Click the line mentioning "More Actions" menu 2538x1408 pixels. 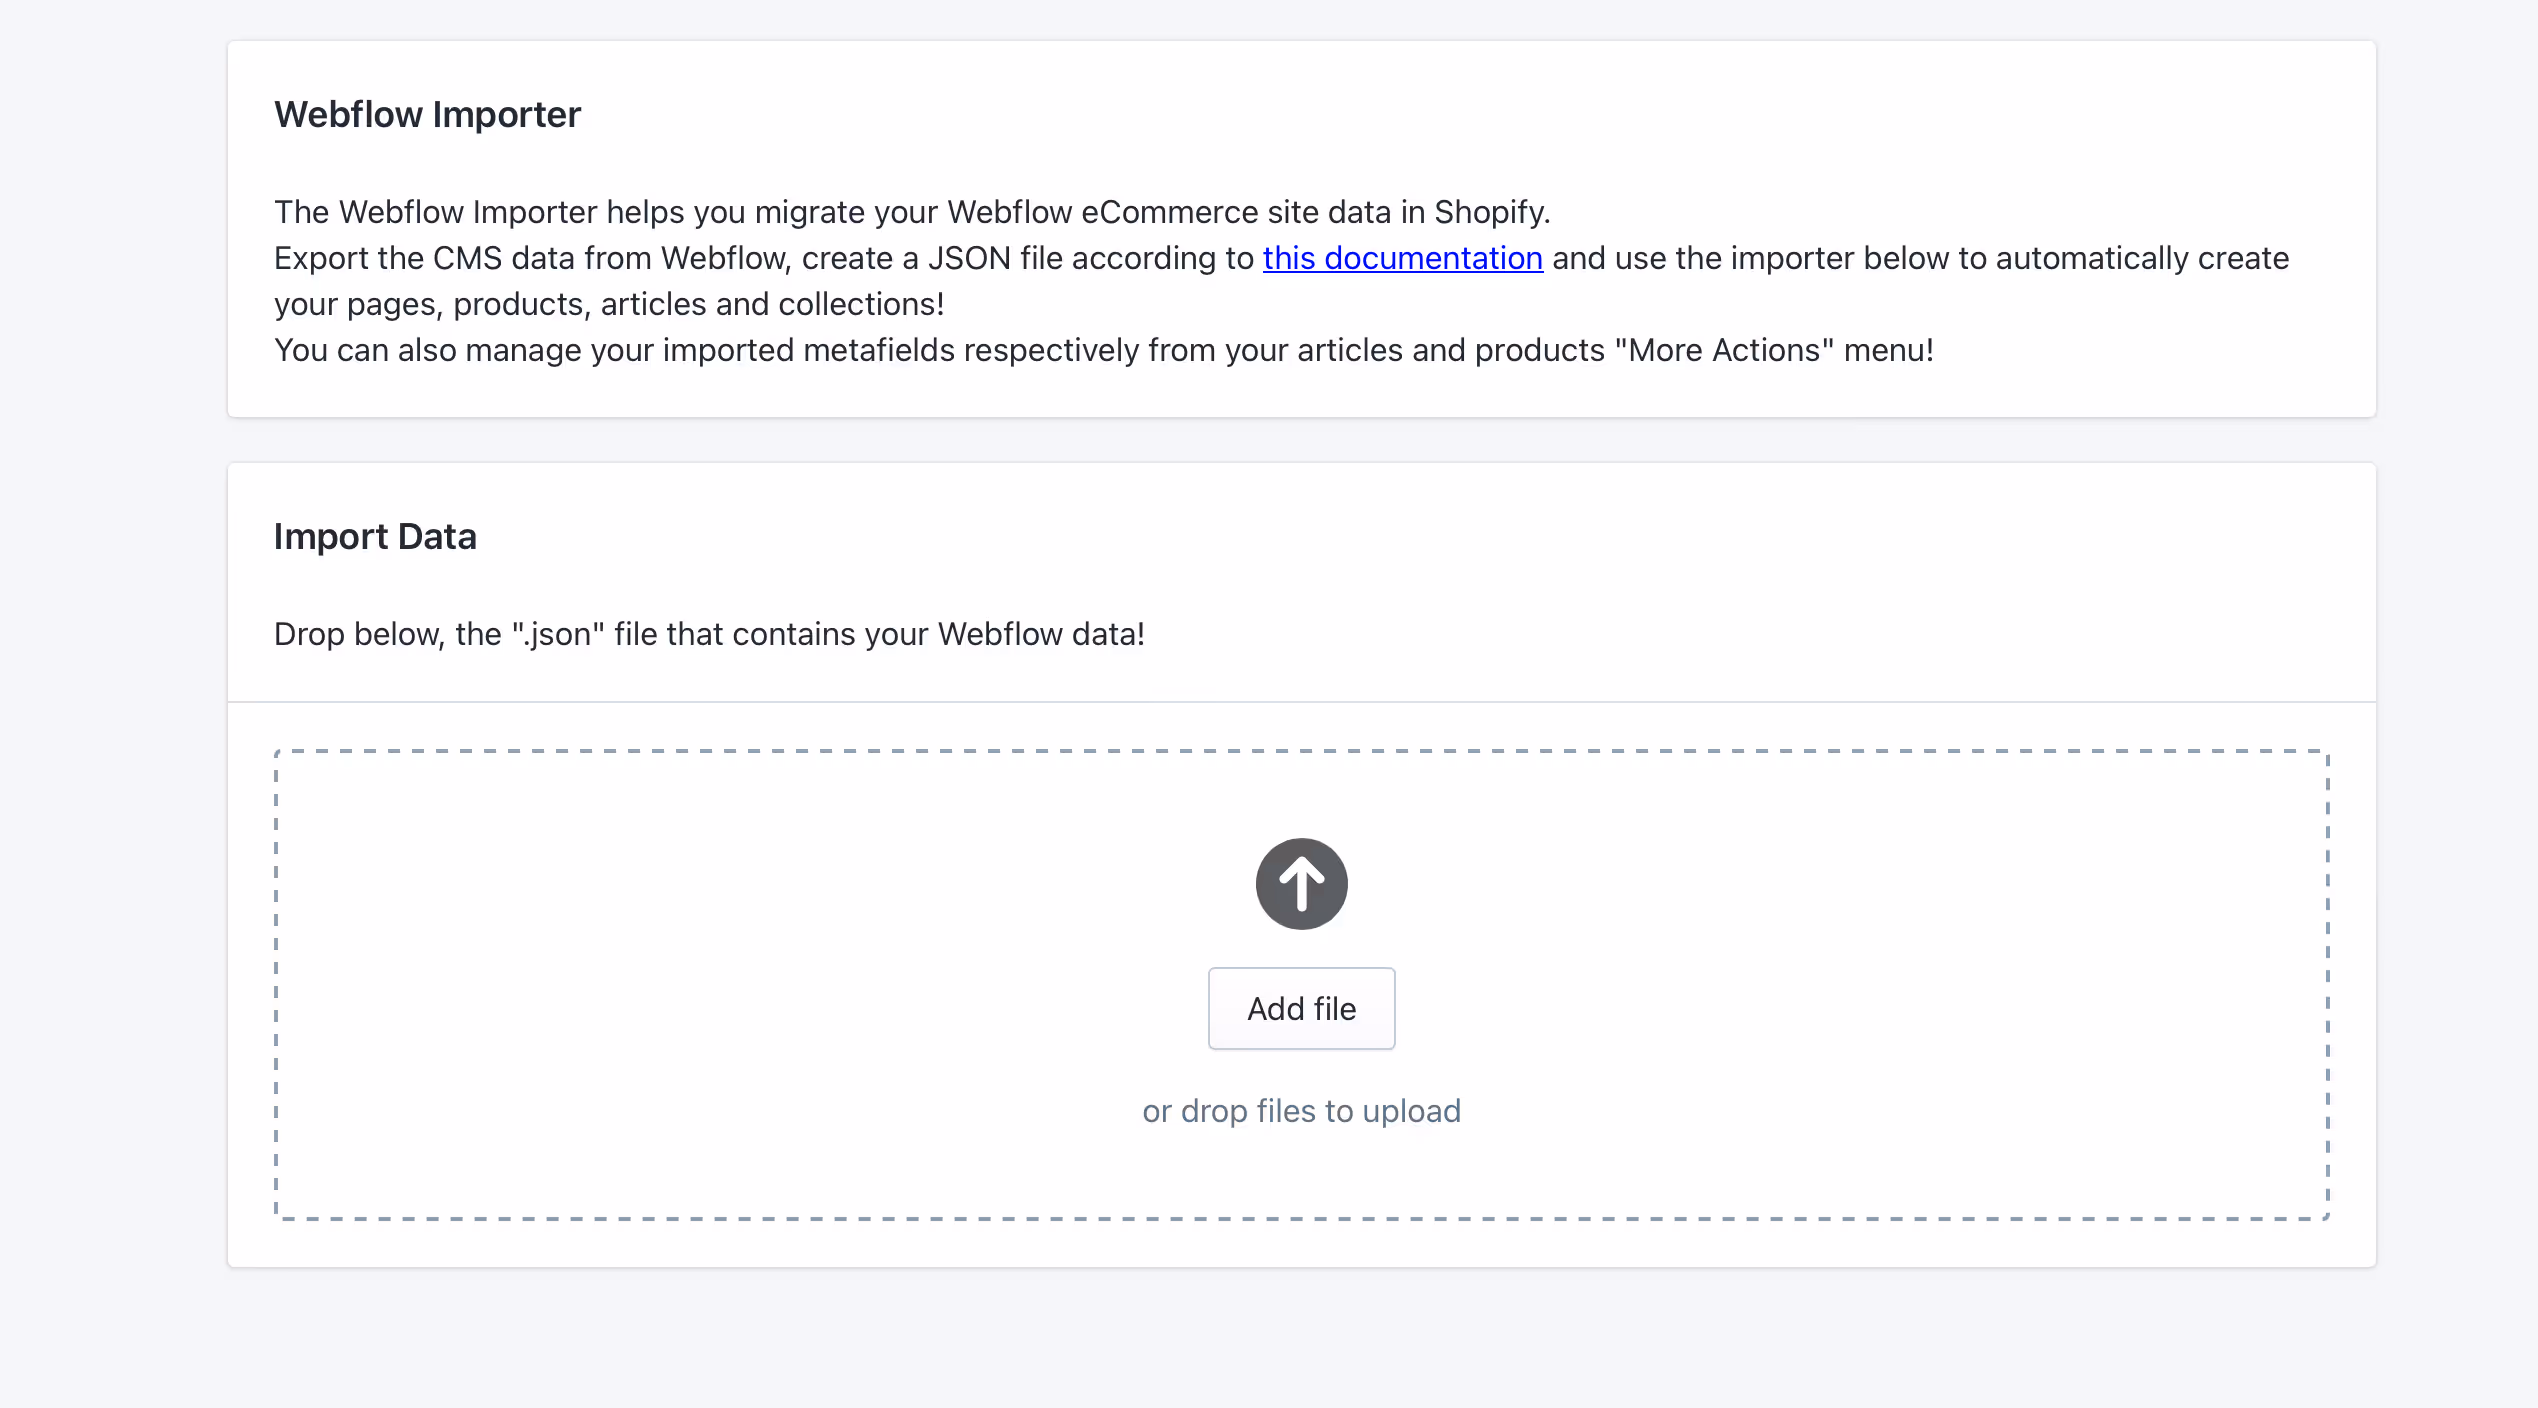coord(1104,350)
